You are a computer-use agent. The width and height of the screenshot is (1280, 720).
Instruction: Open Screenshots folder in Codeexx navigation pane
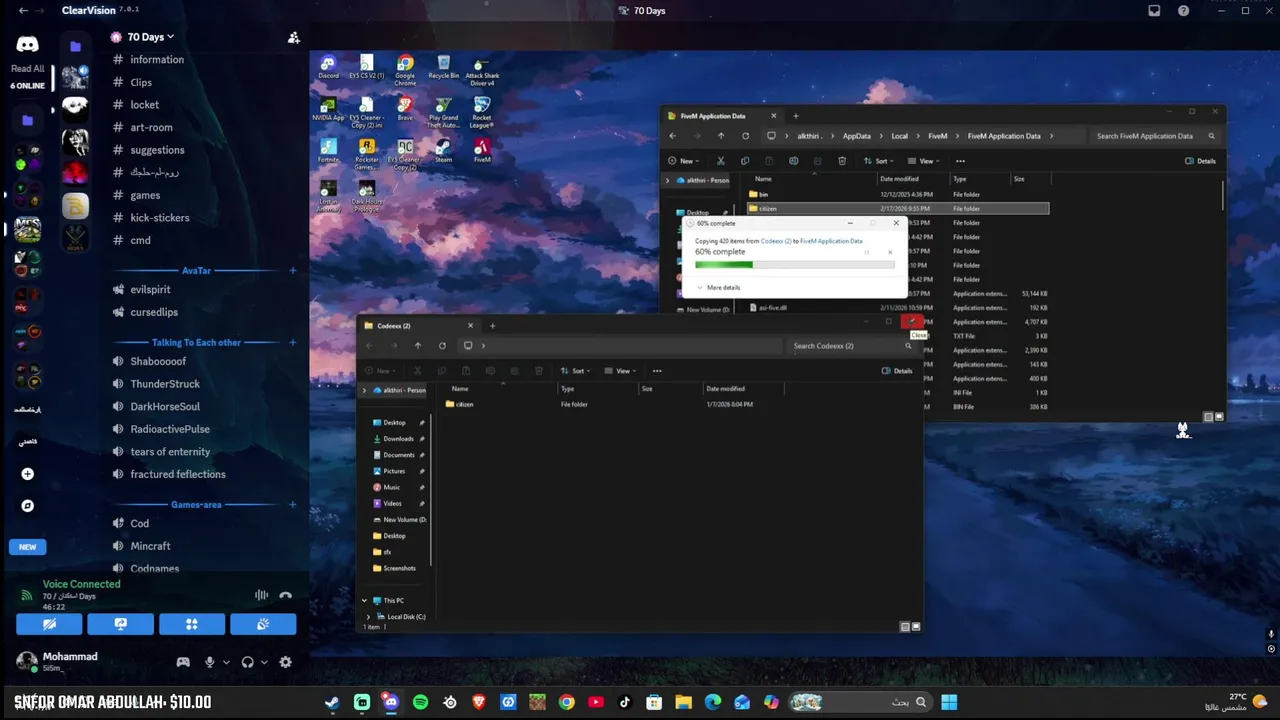click(x=399, y=568)
